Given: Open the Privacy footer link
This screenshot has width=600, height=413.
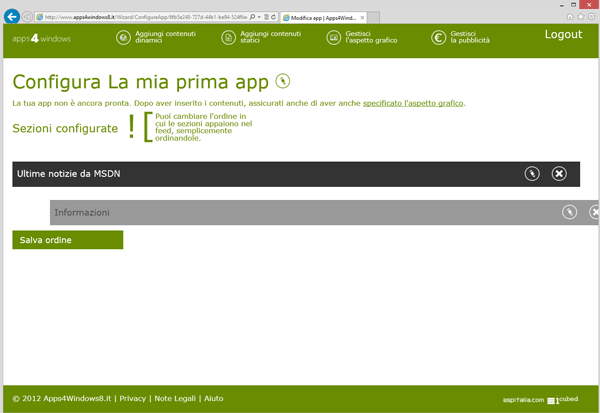Looking at the screenshot, I should 132,398.
